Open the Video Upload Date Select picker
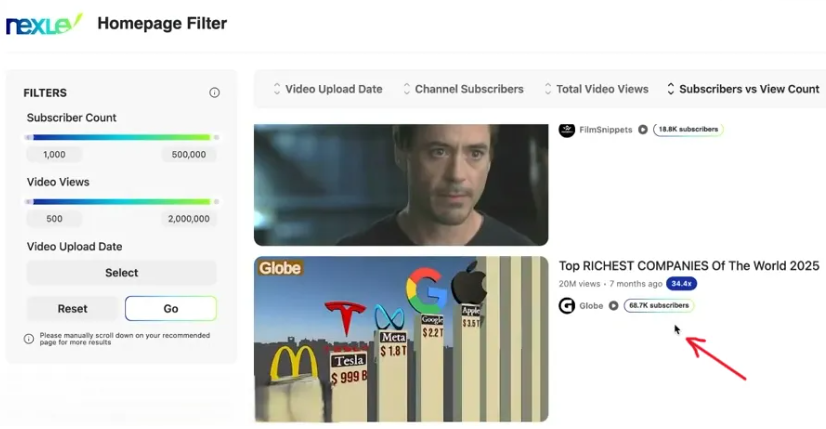The height and width of the screenshot is (429, 826). pyautogui.click(x=121, y=273)
